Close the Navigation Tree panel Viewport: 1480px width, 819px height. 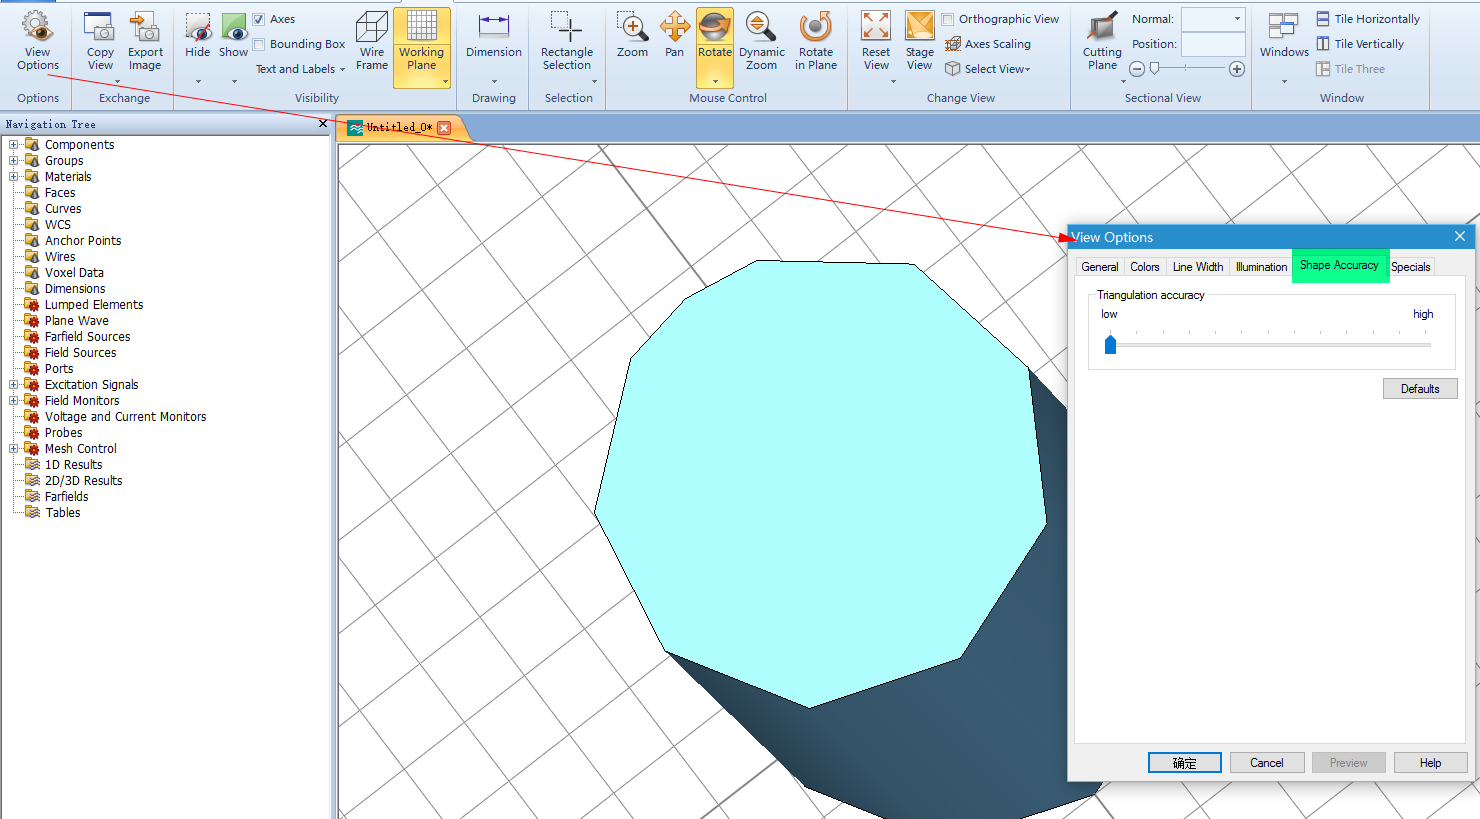click(323, 124)
